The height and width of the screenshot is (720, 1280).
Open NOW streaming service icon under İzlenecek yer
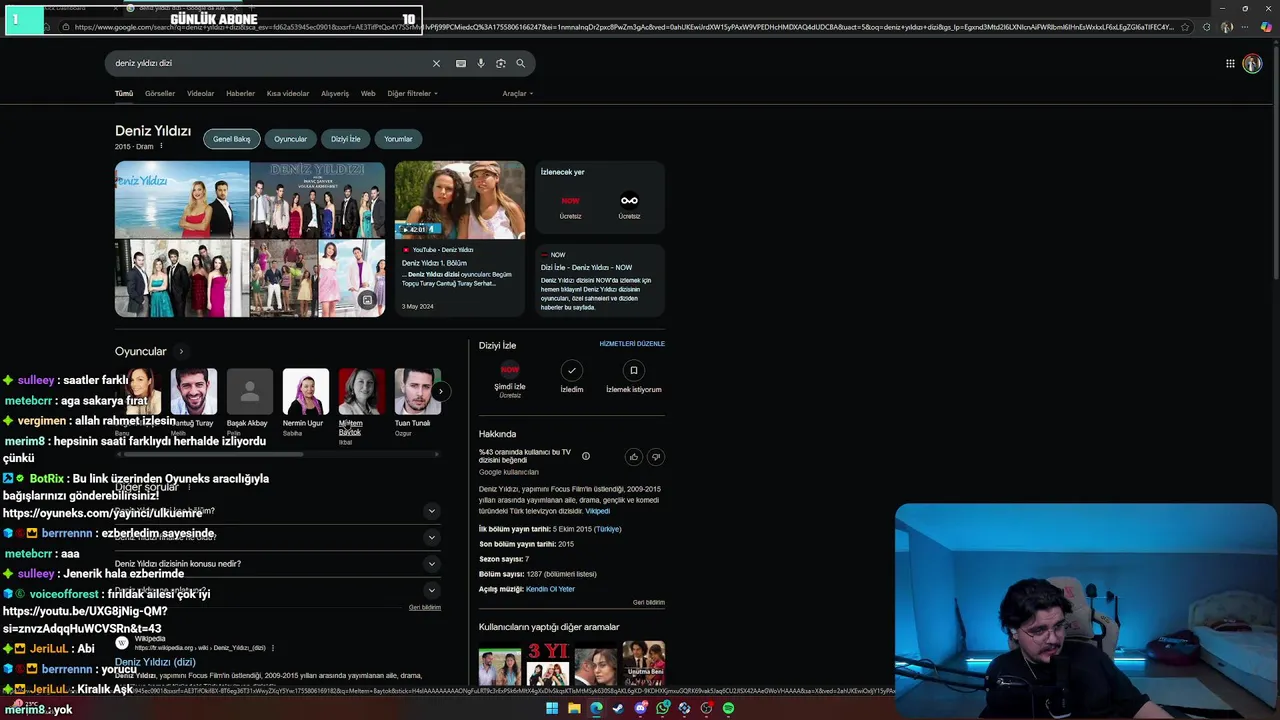(x=570, y=201)
